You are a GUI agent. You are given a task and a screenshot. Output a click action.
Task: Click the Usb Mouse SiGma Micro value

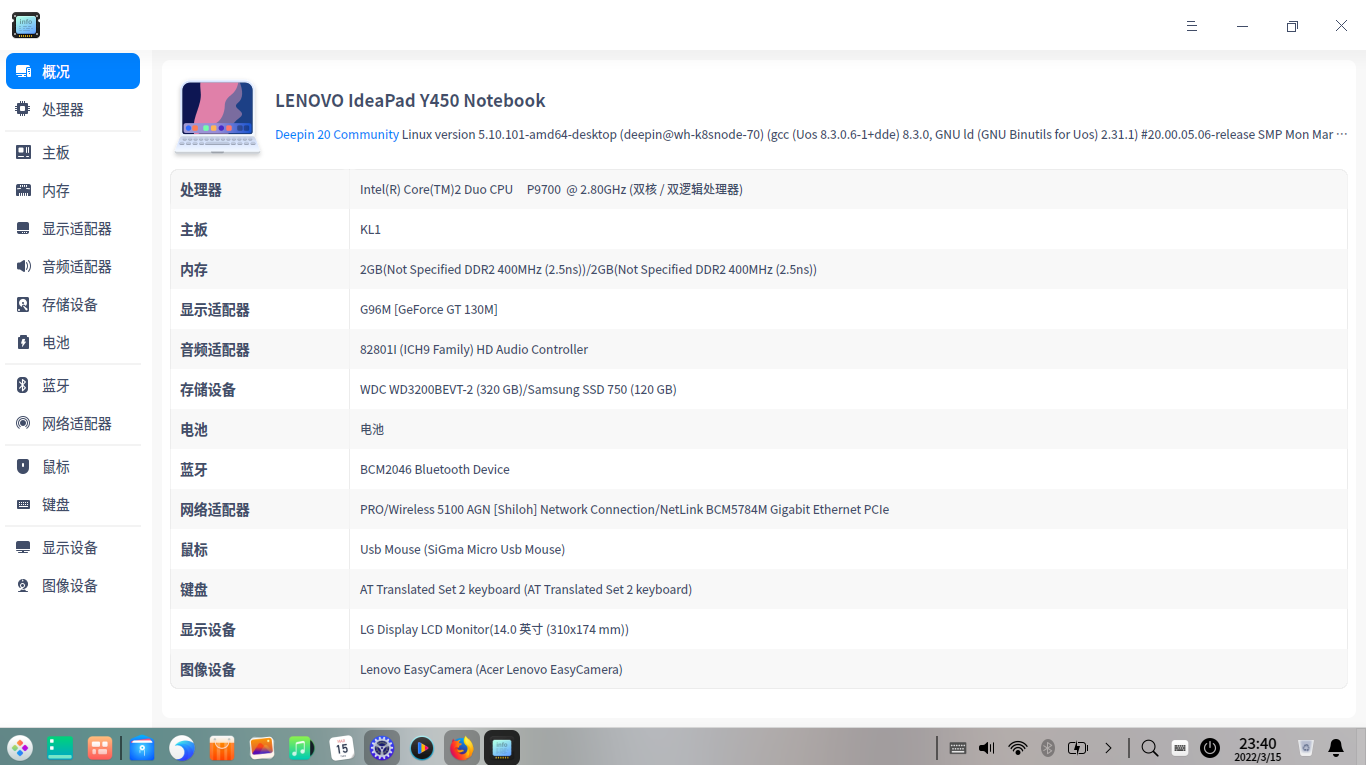click(x=462, y=549)
